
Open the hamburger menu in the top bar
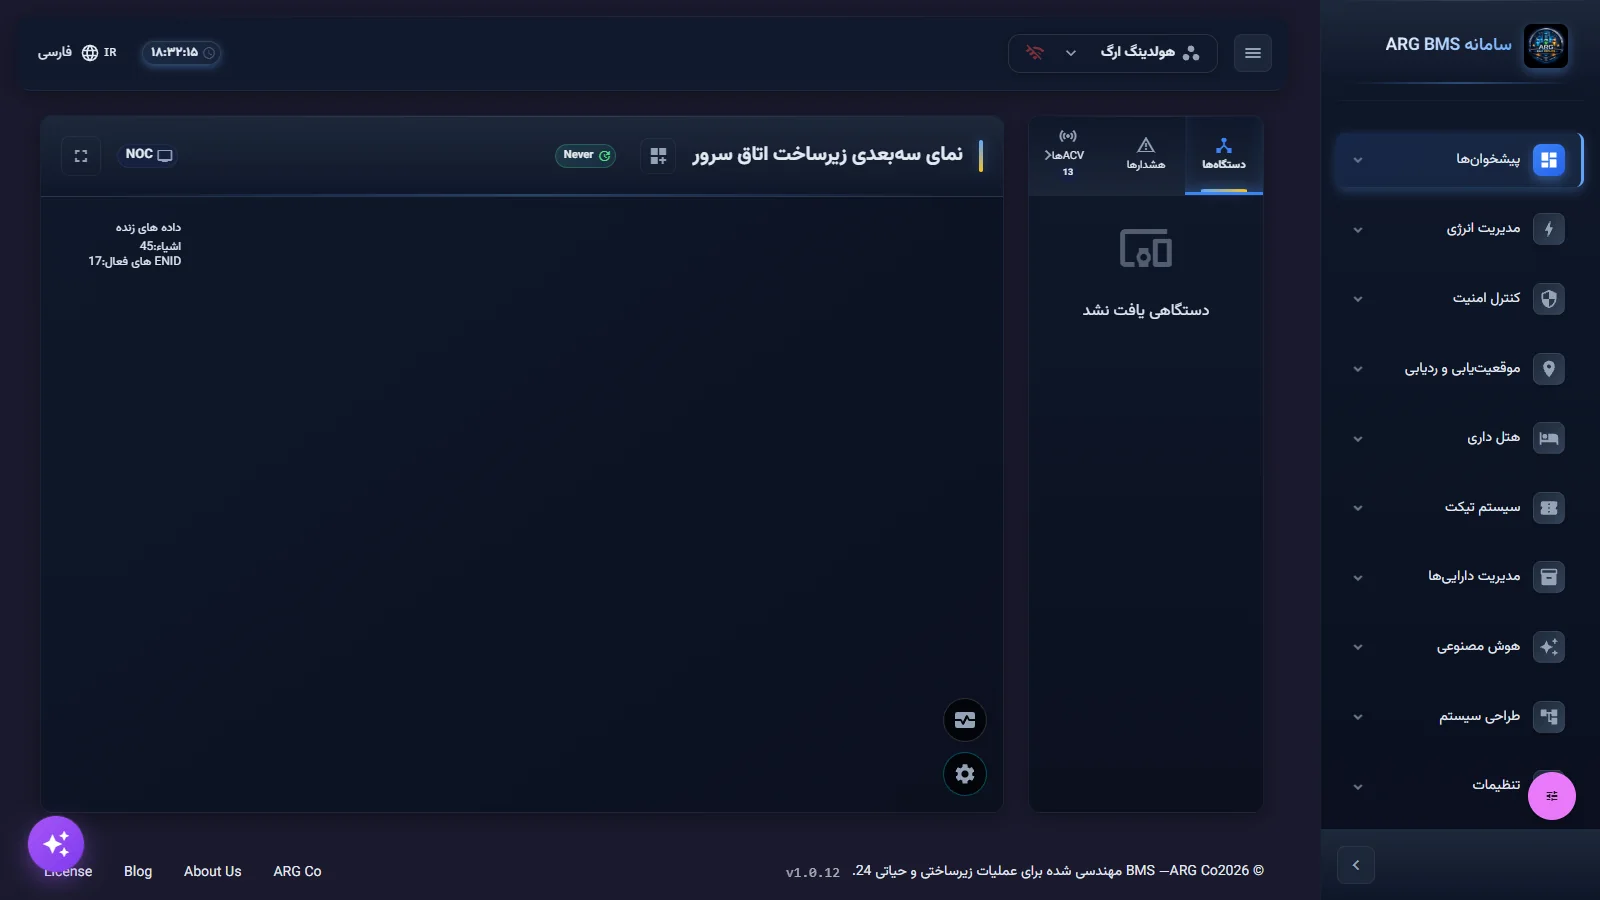pyautogui.click(x=1252, y=53)
